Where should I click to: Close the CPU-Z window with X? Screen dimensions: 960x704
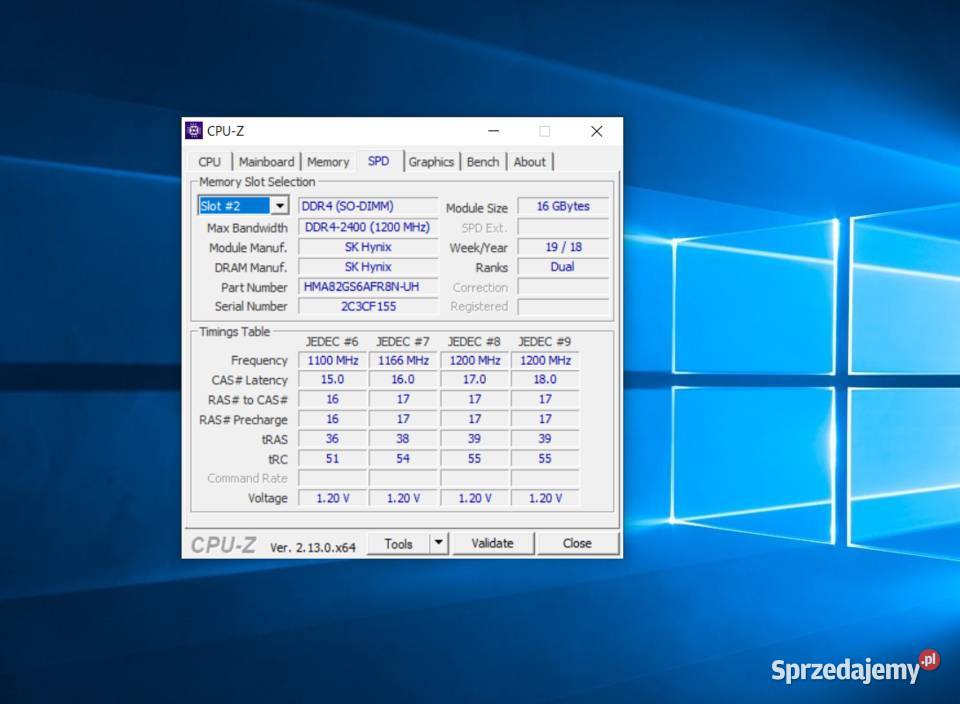coord(596,131)
